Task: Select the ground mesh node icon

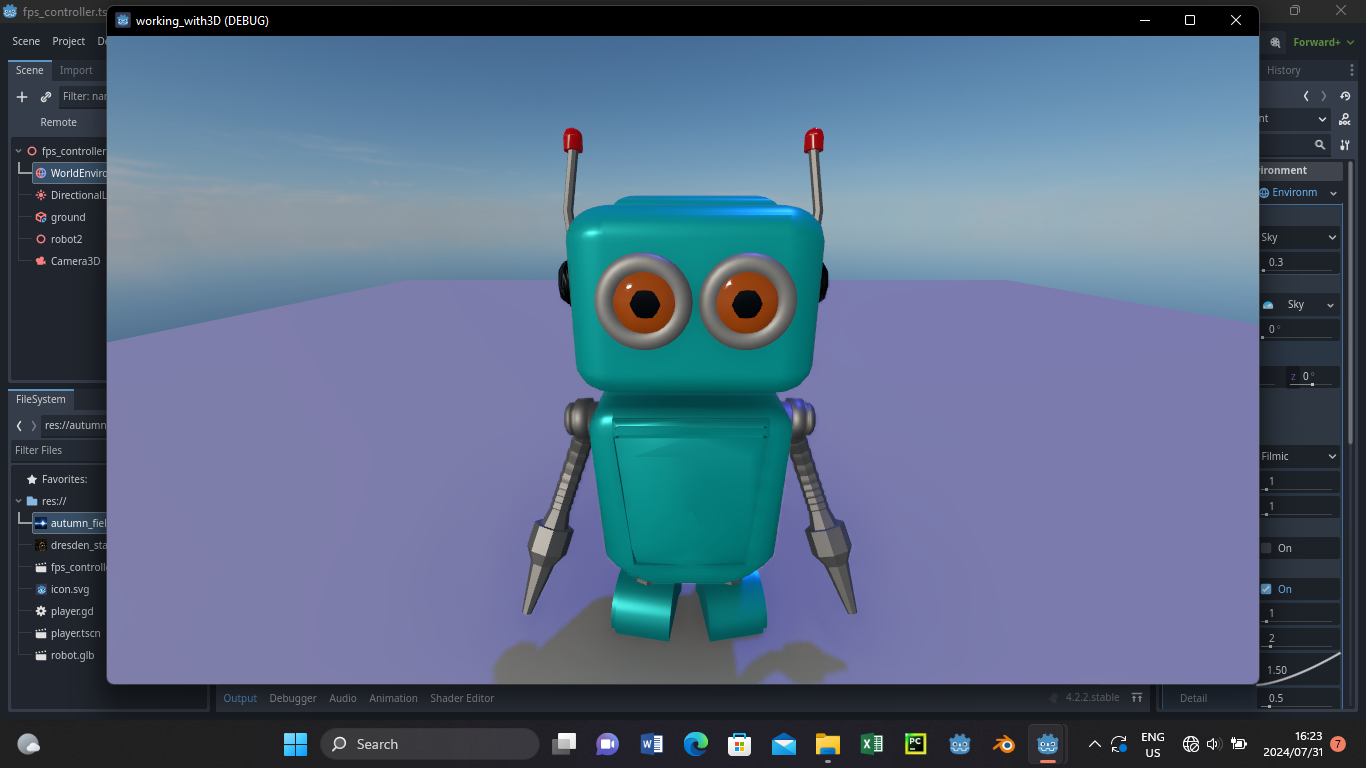Action: coord(40,217)
